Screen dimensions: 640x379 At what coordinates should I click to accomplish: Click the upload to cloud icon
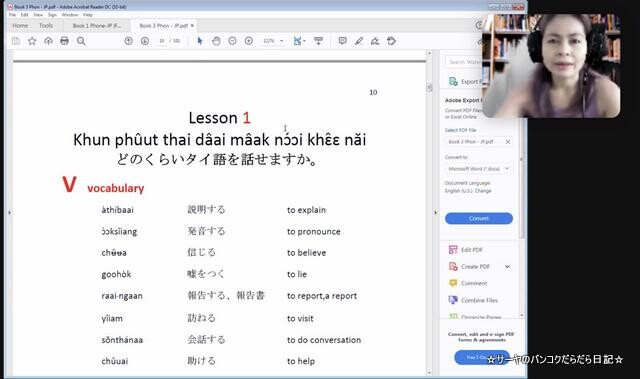tap(48, 41)
